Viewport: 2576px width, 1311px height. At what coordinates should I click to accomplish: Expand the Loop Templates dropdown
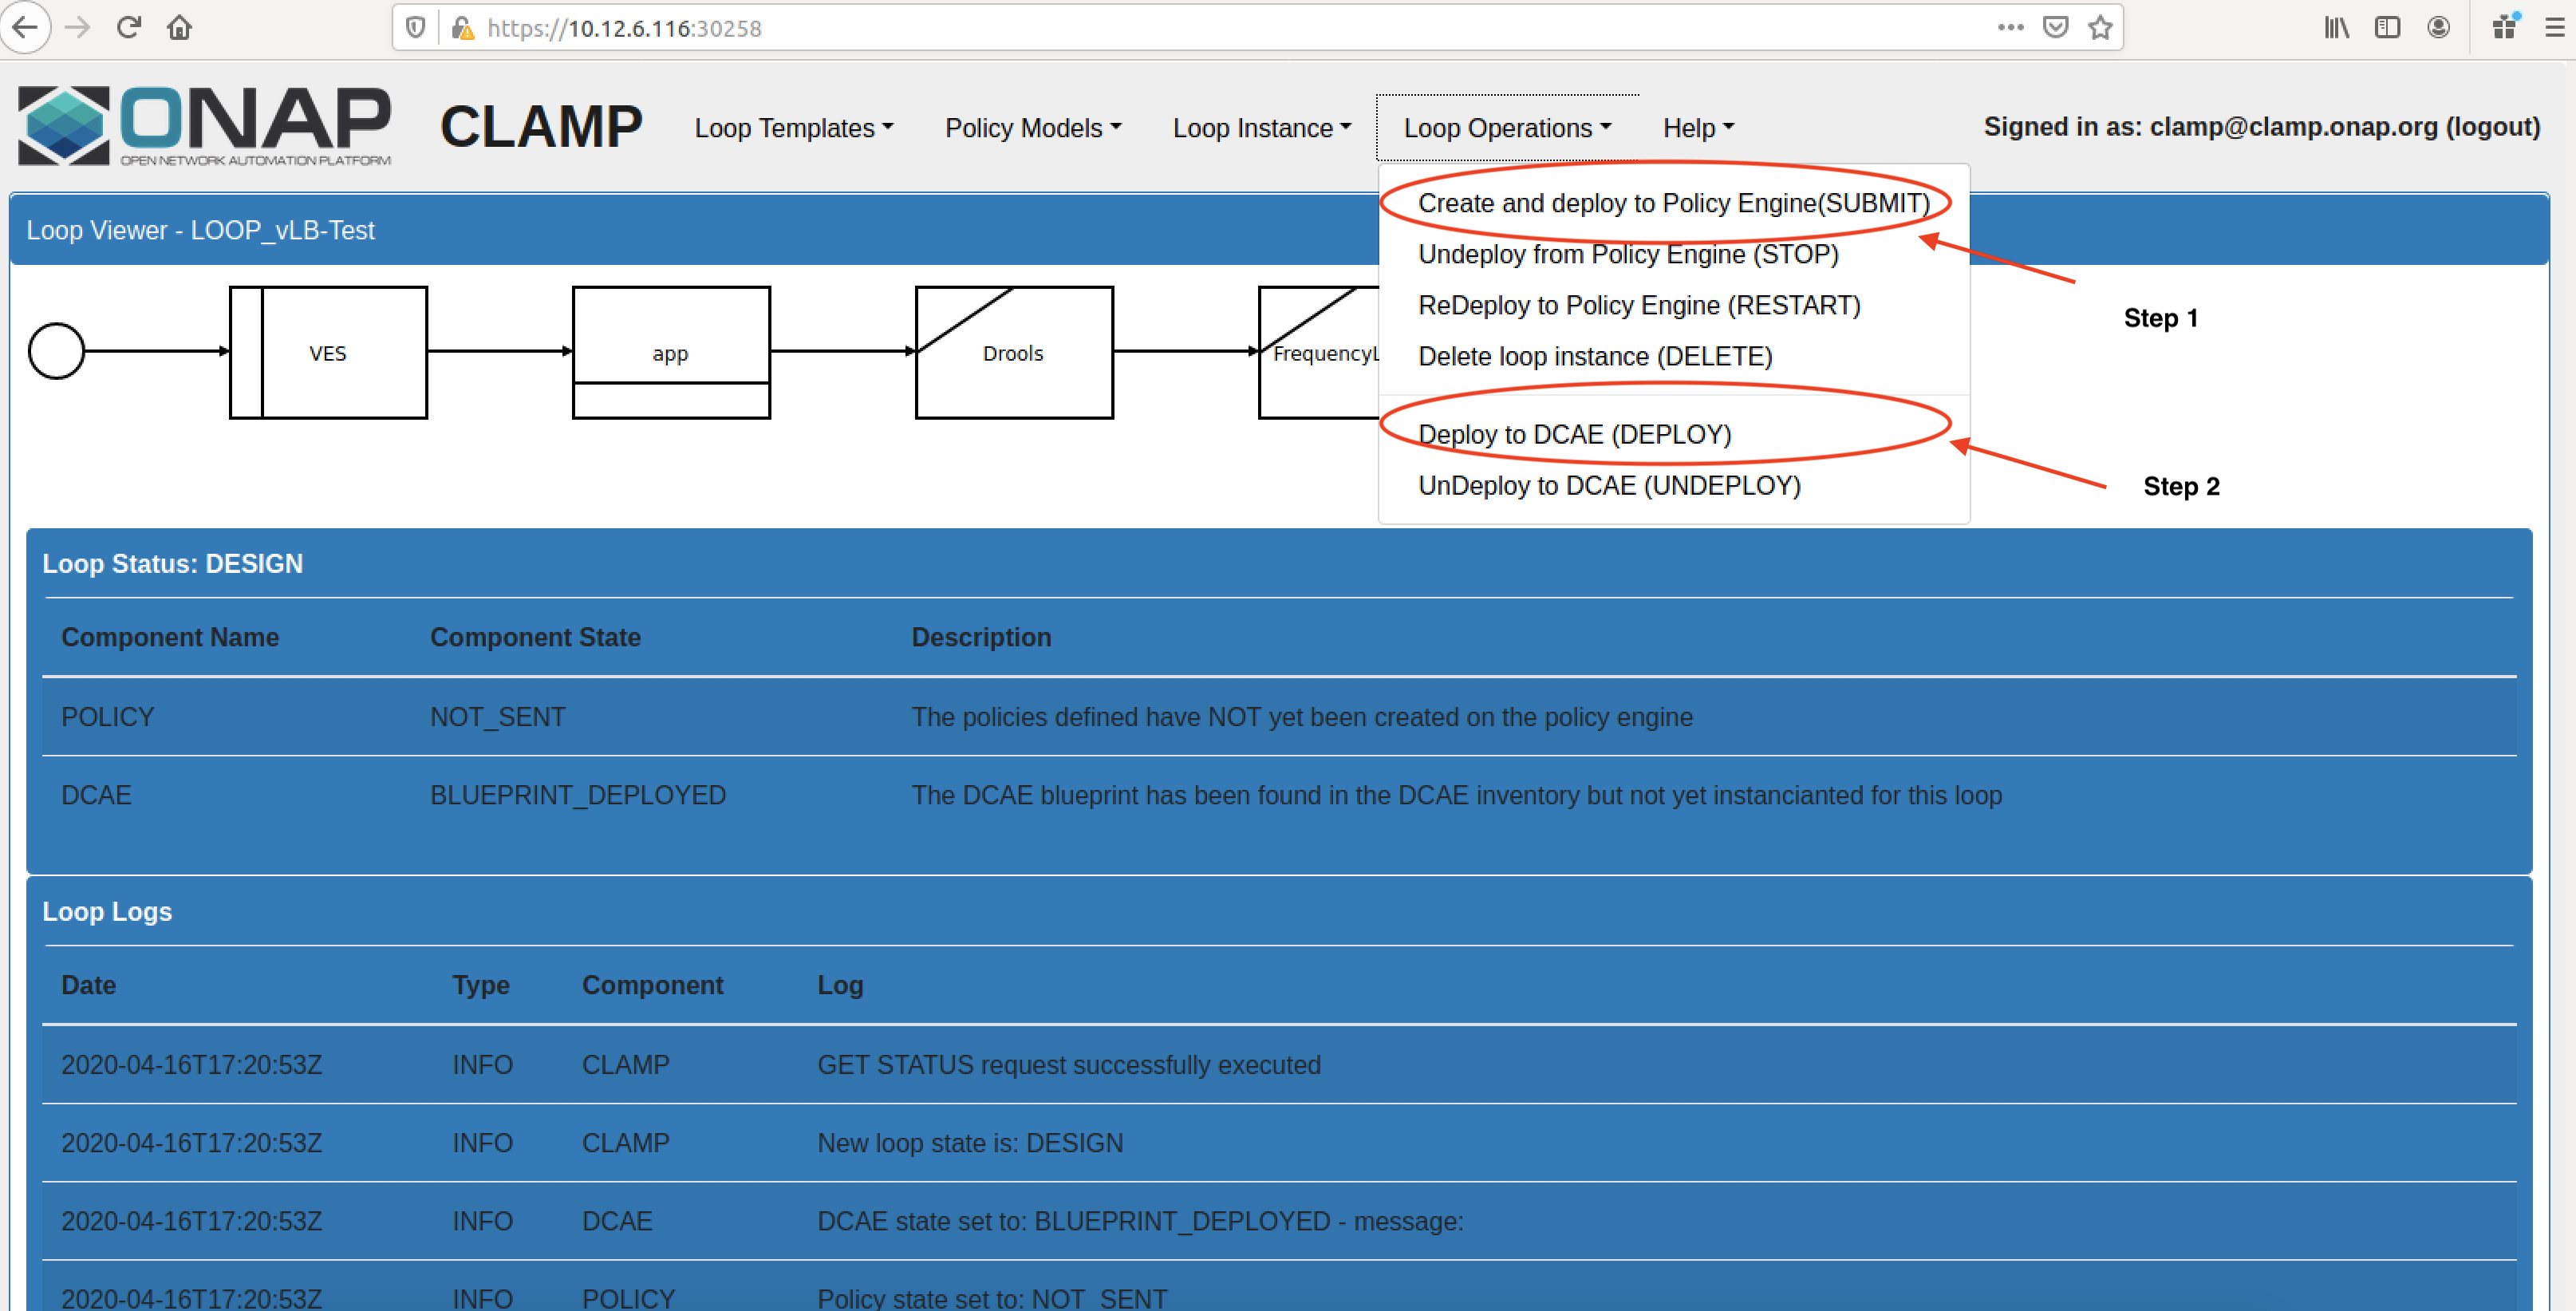(x=793, y=128)
